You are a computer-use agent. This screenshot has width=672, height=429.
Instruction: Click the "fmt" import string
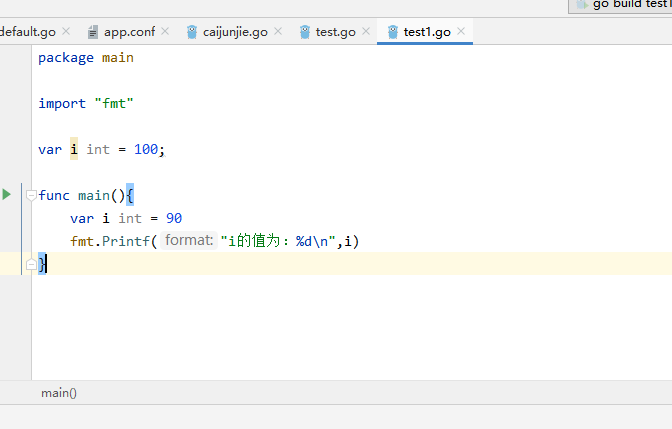(114, 104)
